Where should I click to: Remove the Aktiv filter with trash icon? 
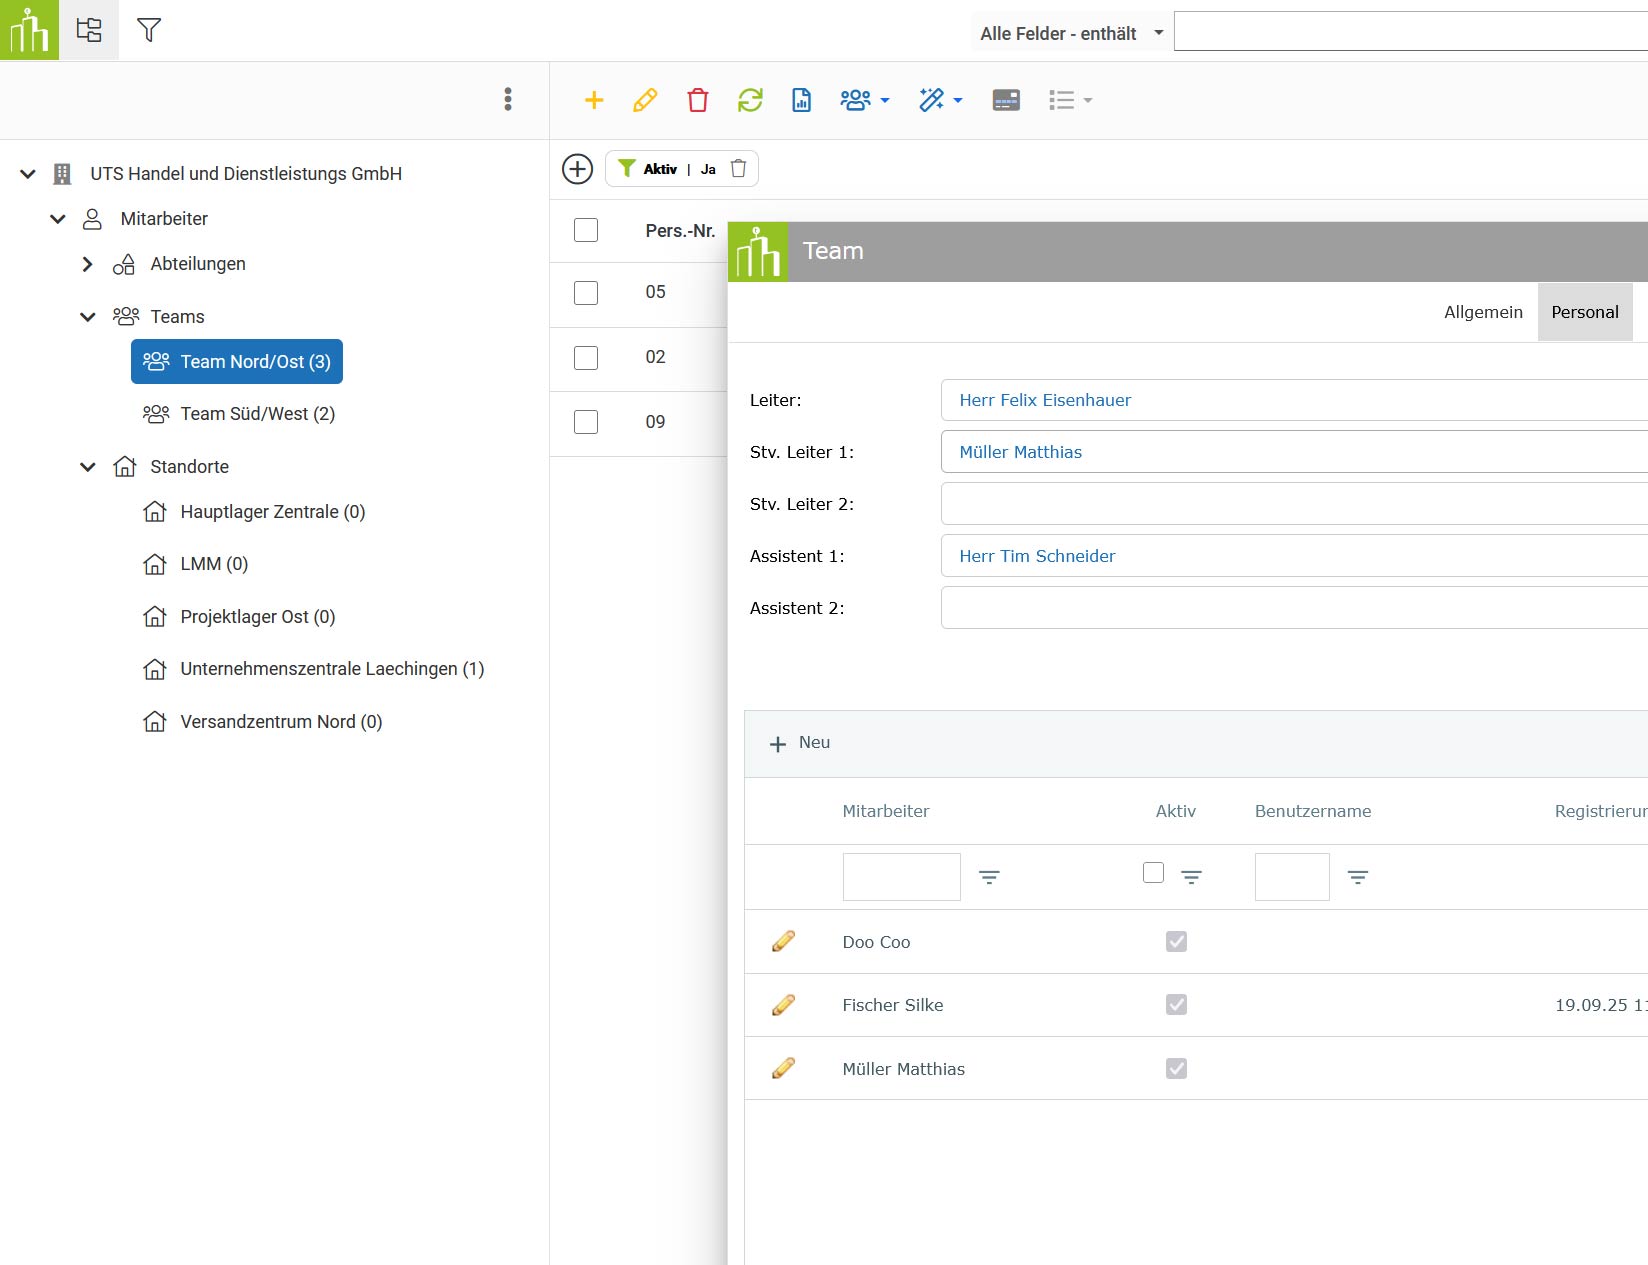click(738, 169)
